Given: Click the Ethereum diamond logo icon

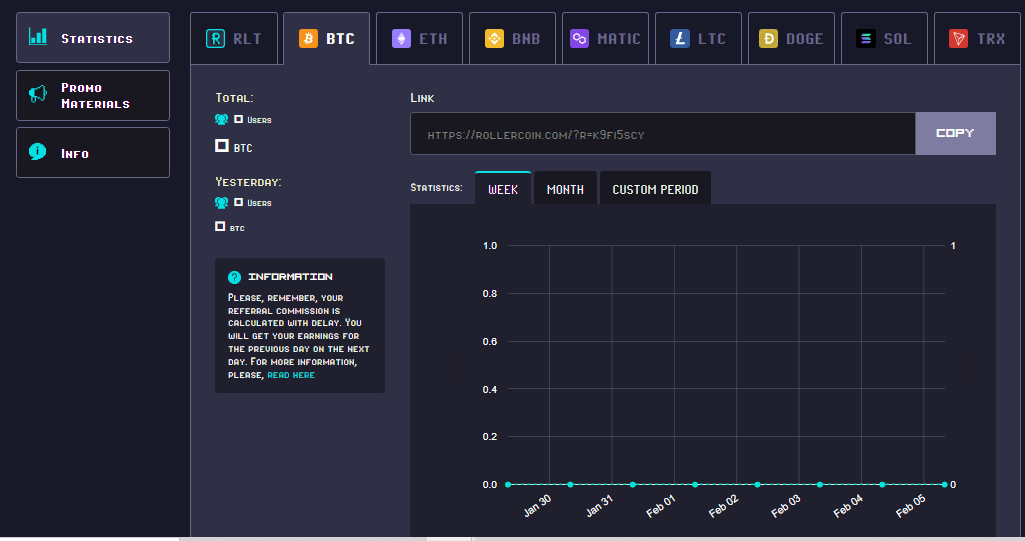Looking at the screenshot, I should point(401,39).
